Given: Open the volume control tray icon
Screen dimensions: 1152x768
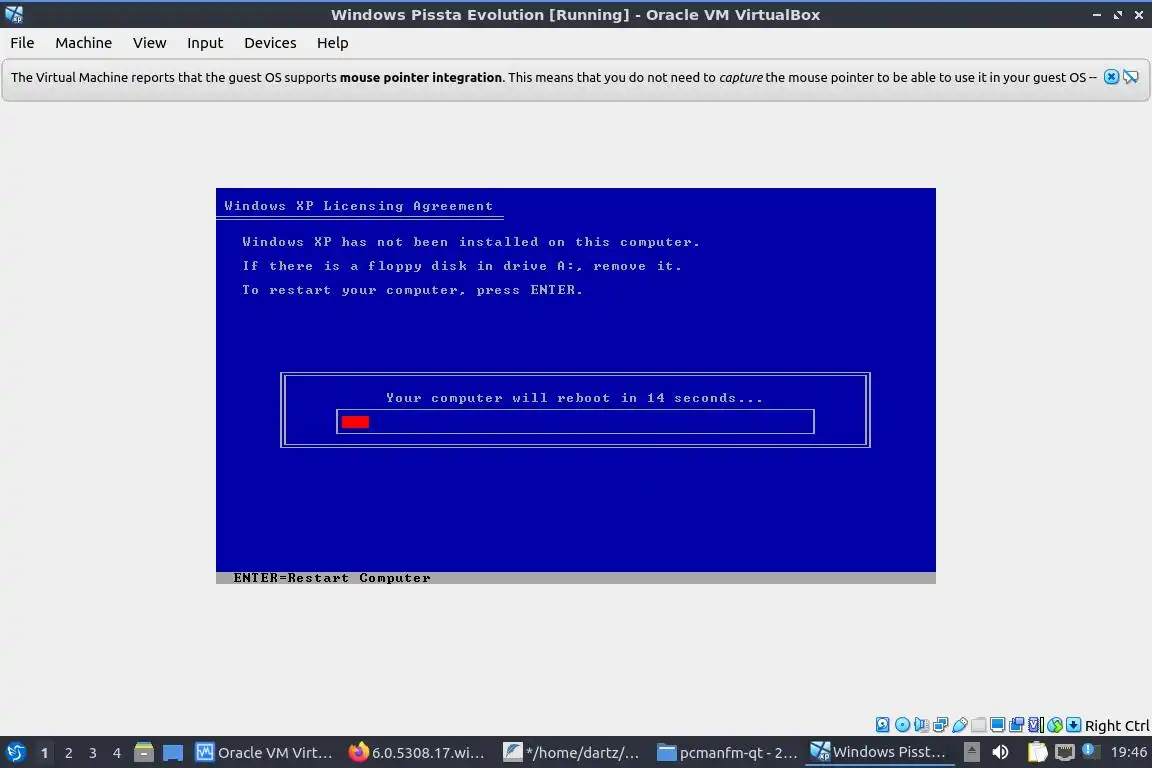Looking at the screenshot, I should pos(1000,752).
